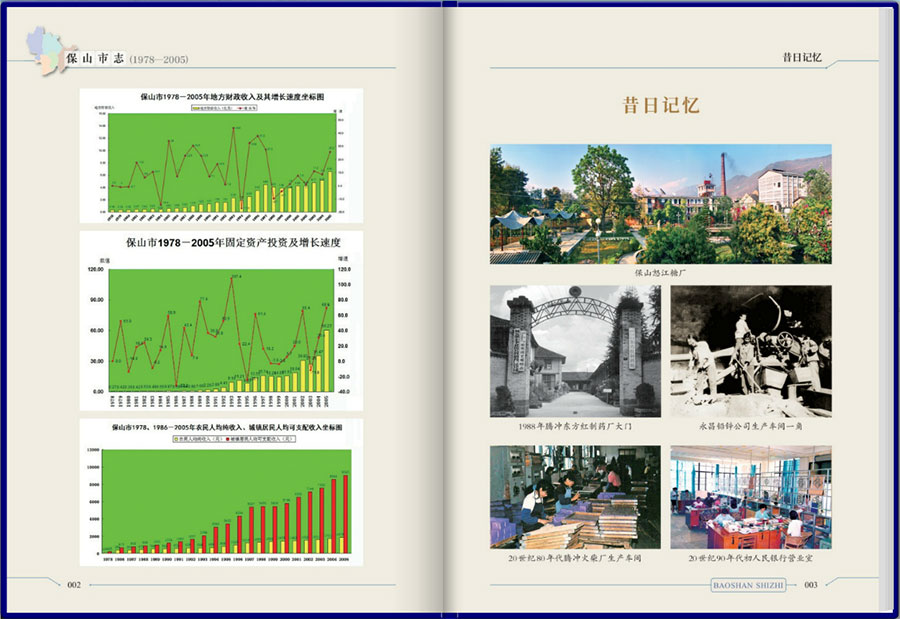Click the legend of the fiscal revenue chart
This screenshot has height=619, width=900.
coord(223,106)
